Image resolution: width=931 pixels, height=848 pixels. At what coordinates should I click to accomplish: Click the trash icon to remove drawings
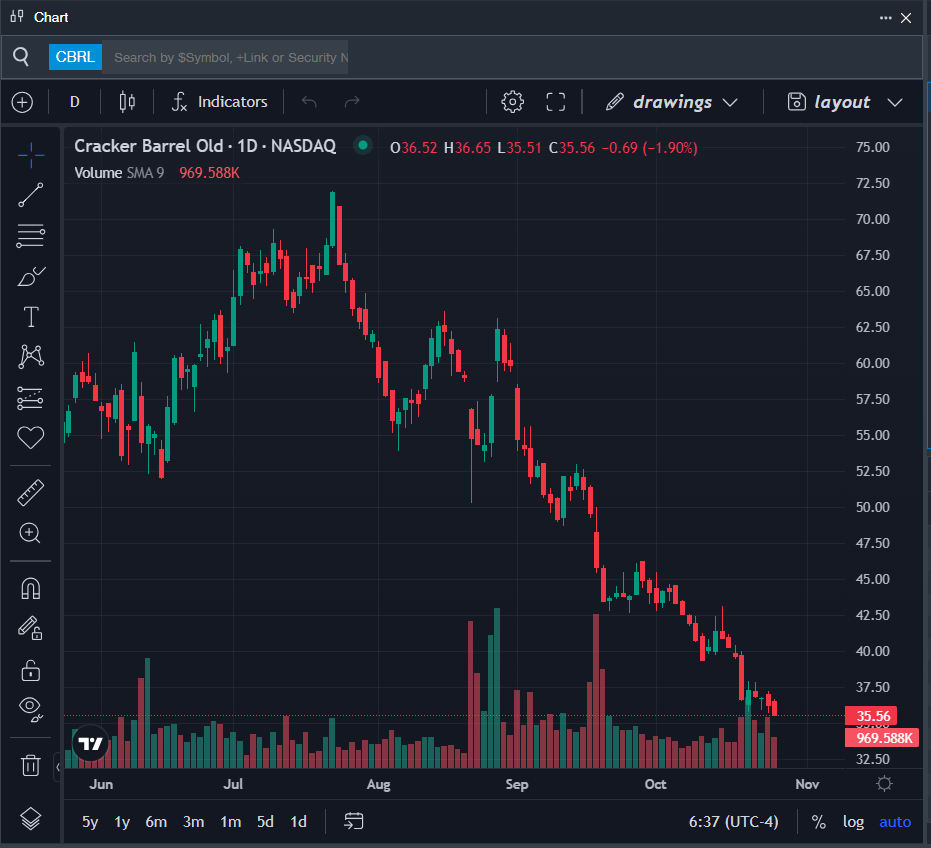31,766
